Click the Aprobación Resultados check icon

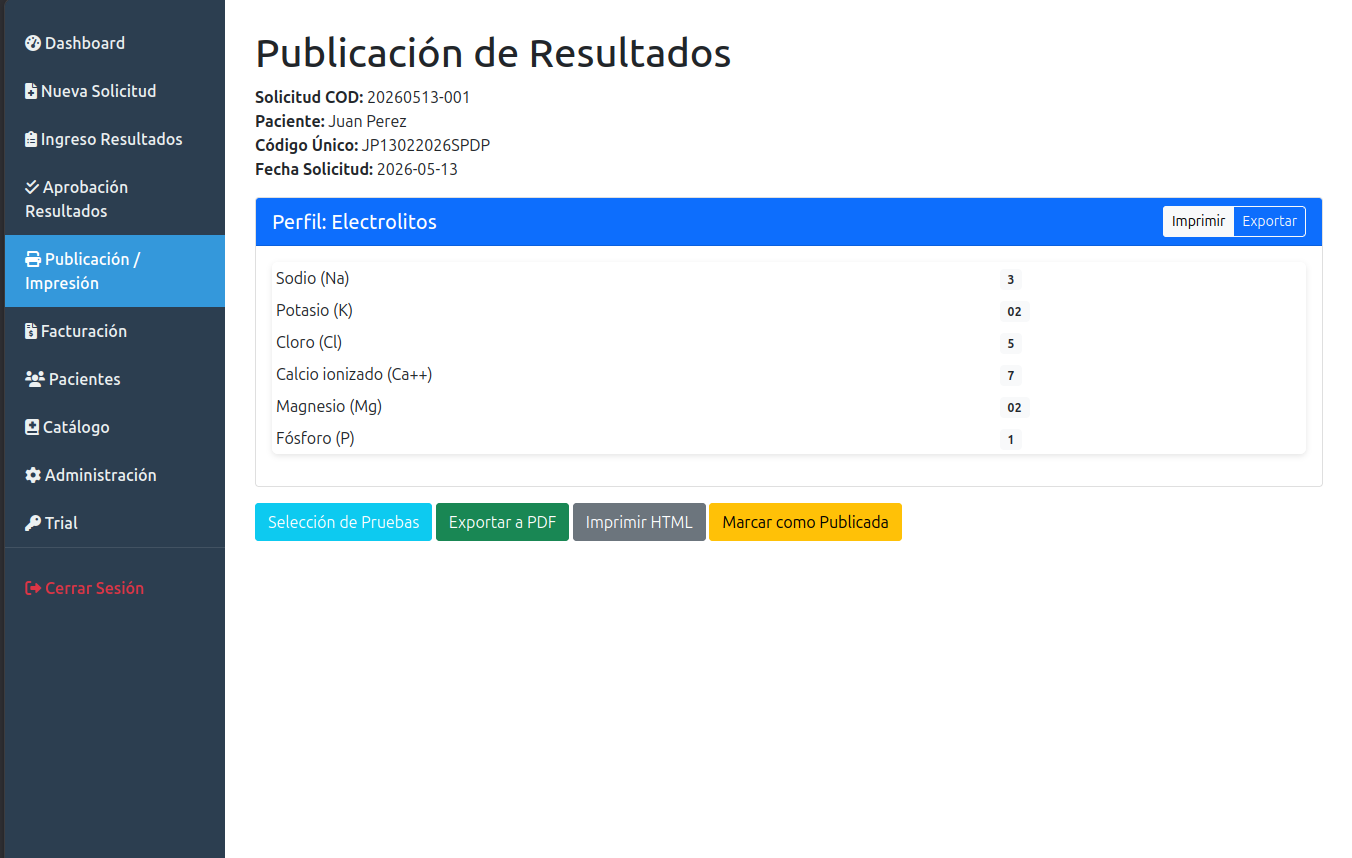pos(32,187)
